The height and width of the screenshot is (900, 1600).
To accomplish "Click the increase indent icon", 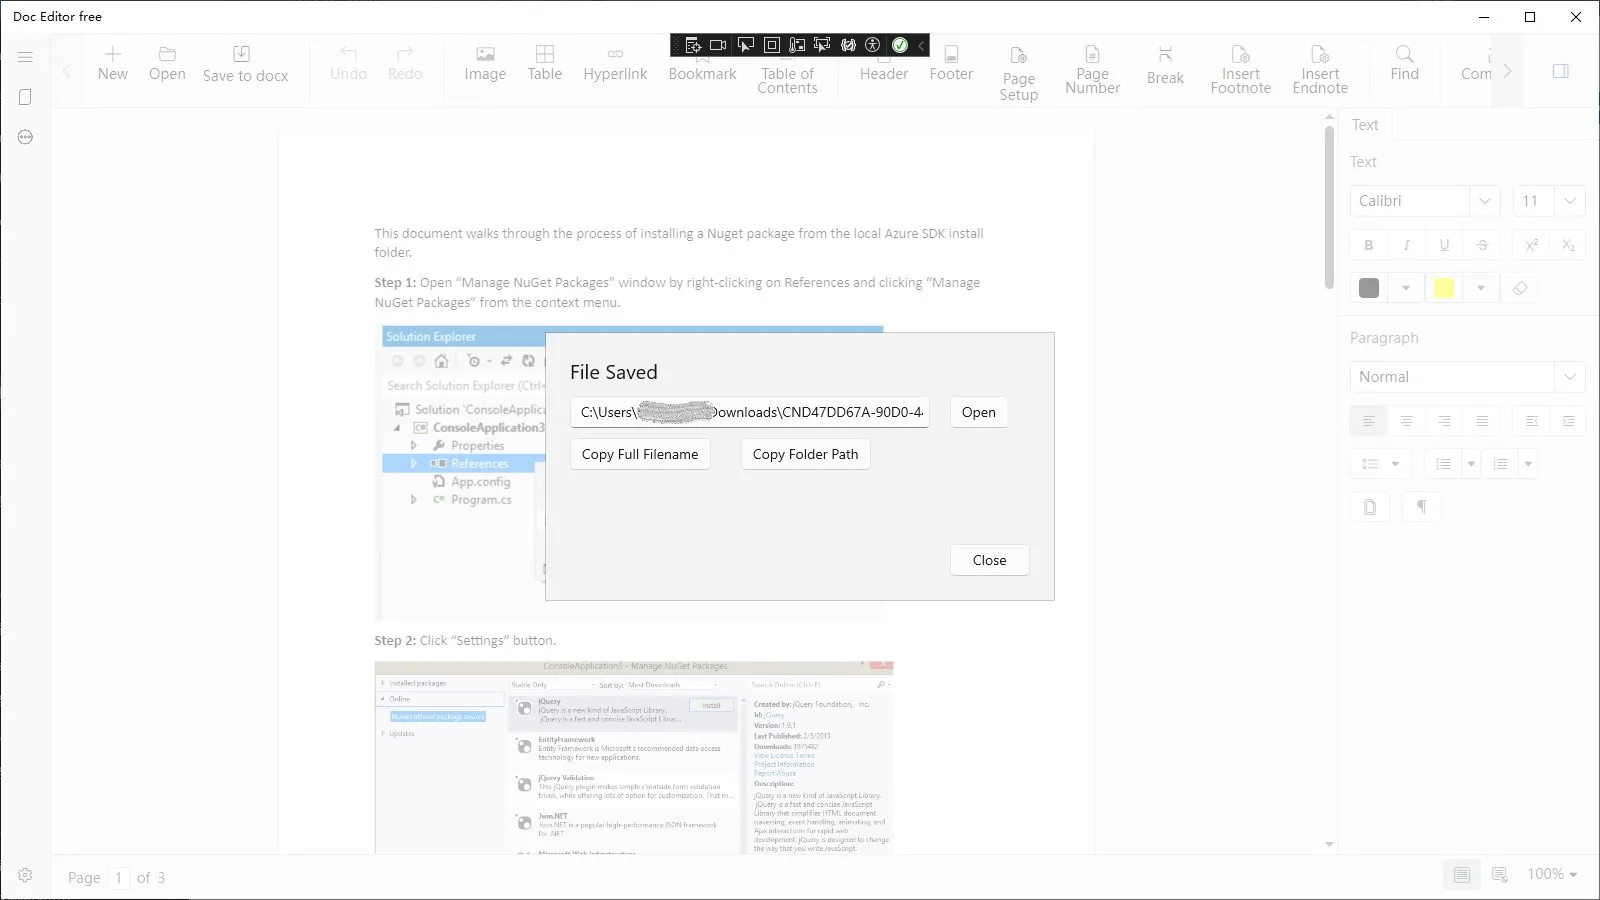I will click(1568, 421).
